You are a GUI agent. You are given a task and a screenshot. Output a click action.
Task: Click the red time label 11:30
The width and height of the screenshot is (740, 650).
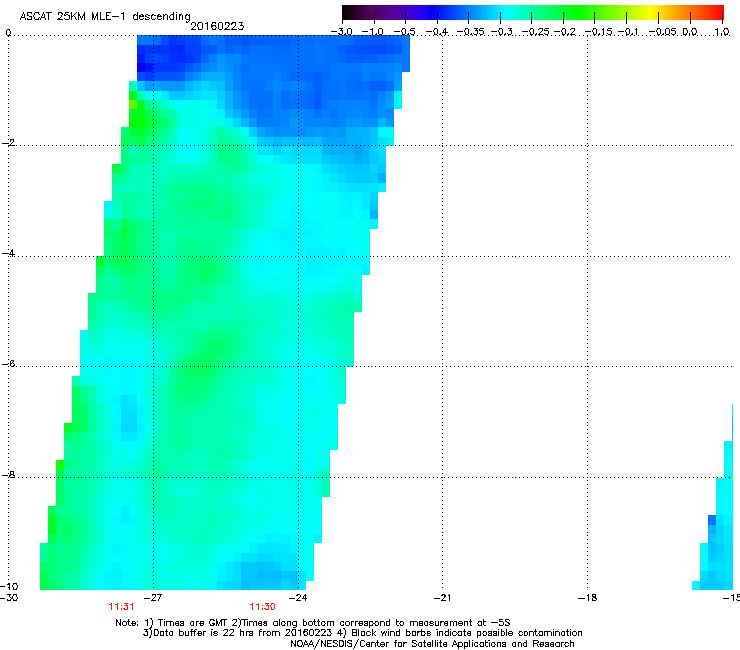click(x=262, y=607)
